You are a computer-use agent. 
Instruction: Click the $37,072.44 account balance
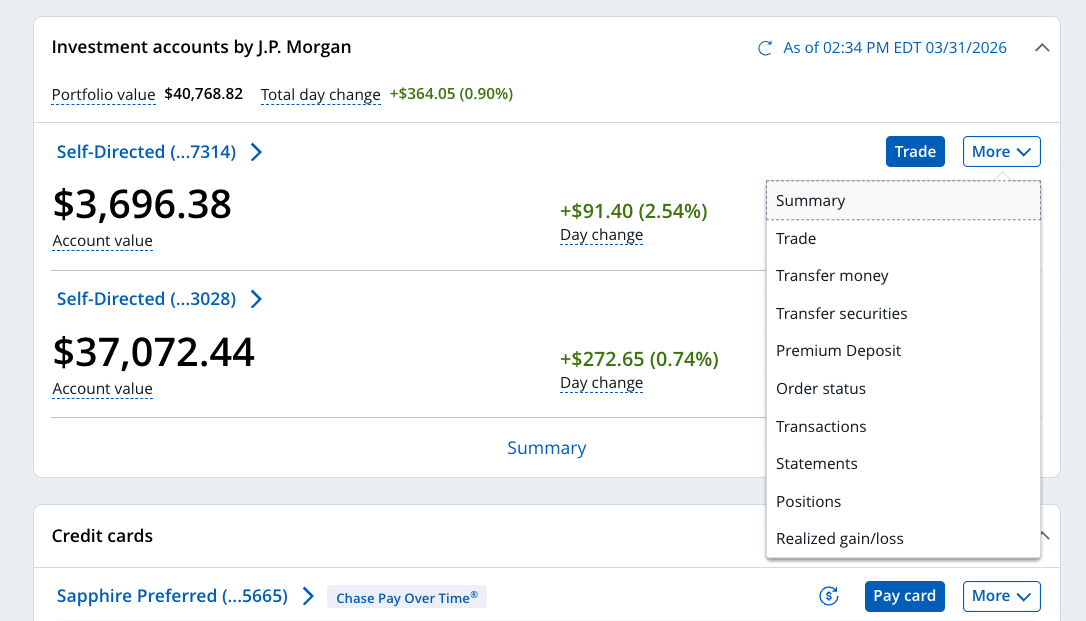(x=154, y=352)
